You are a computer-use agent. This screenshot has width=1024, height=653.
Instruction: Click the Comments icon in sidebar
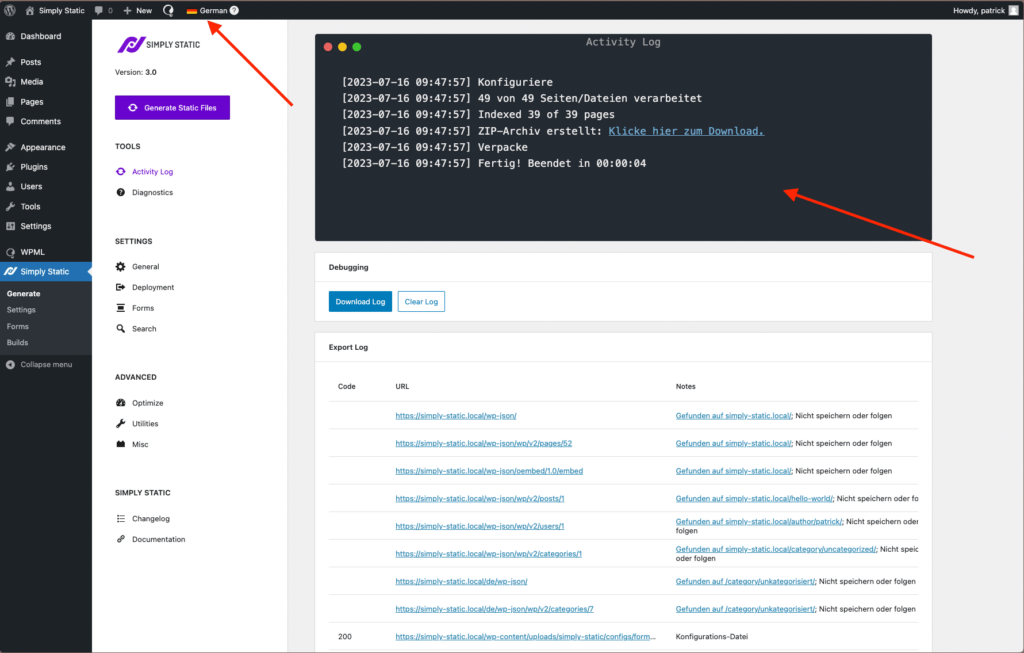tap(10, 121)
